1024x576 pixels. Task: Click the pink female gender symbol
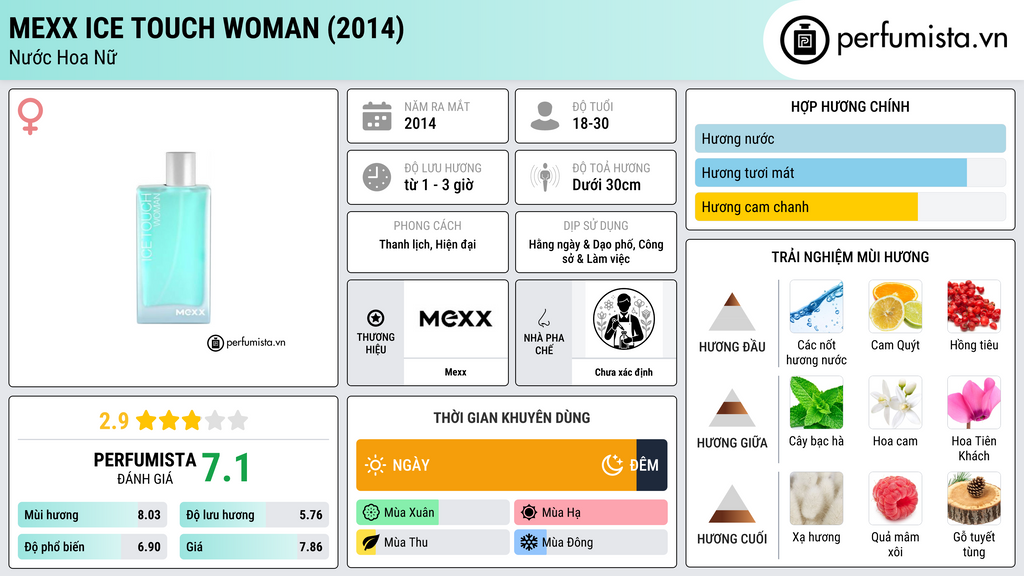tap(30, 116)
